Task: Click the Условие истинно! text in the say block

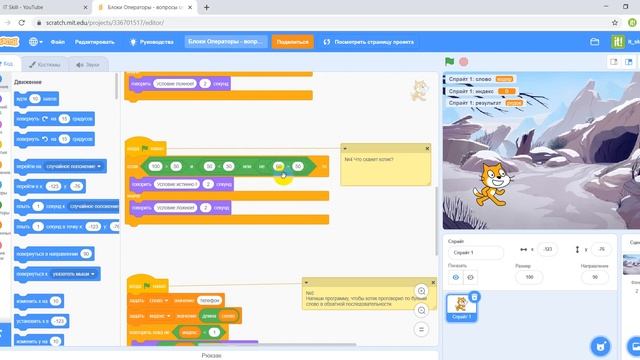Action: [x=177, y=184]
